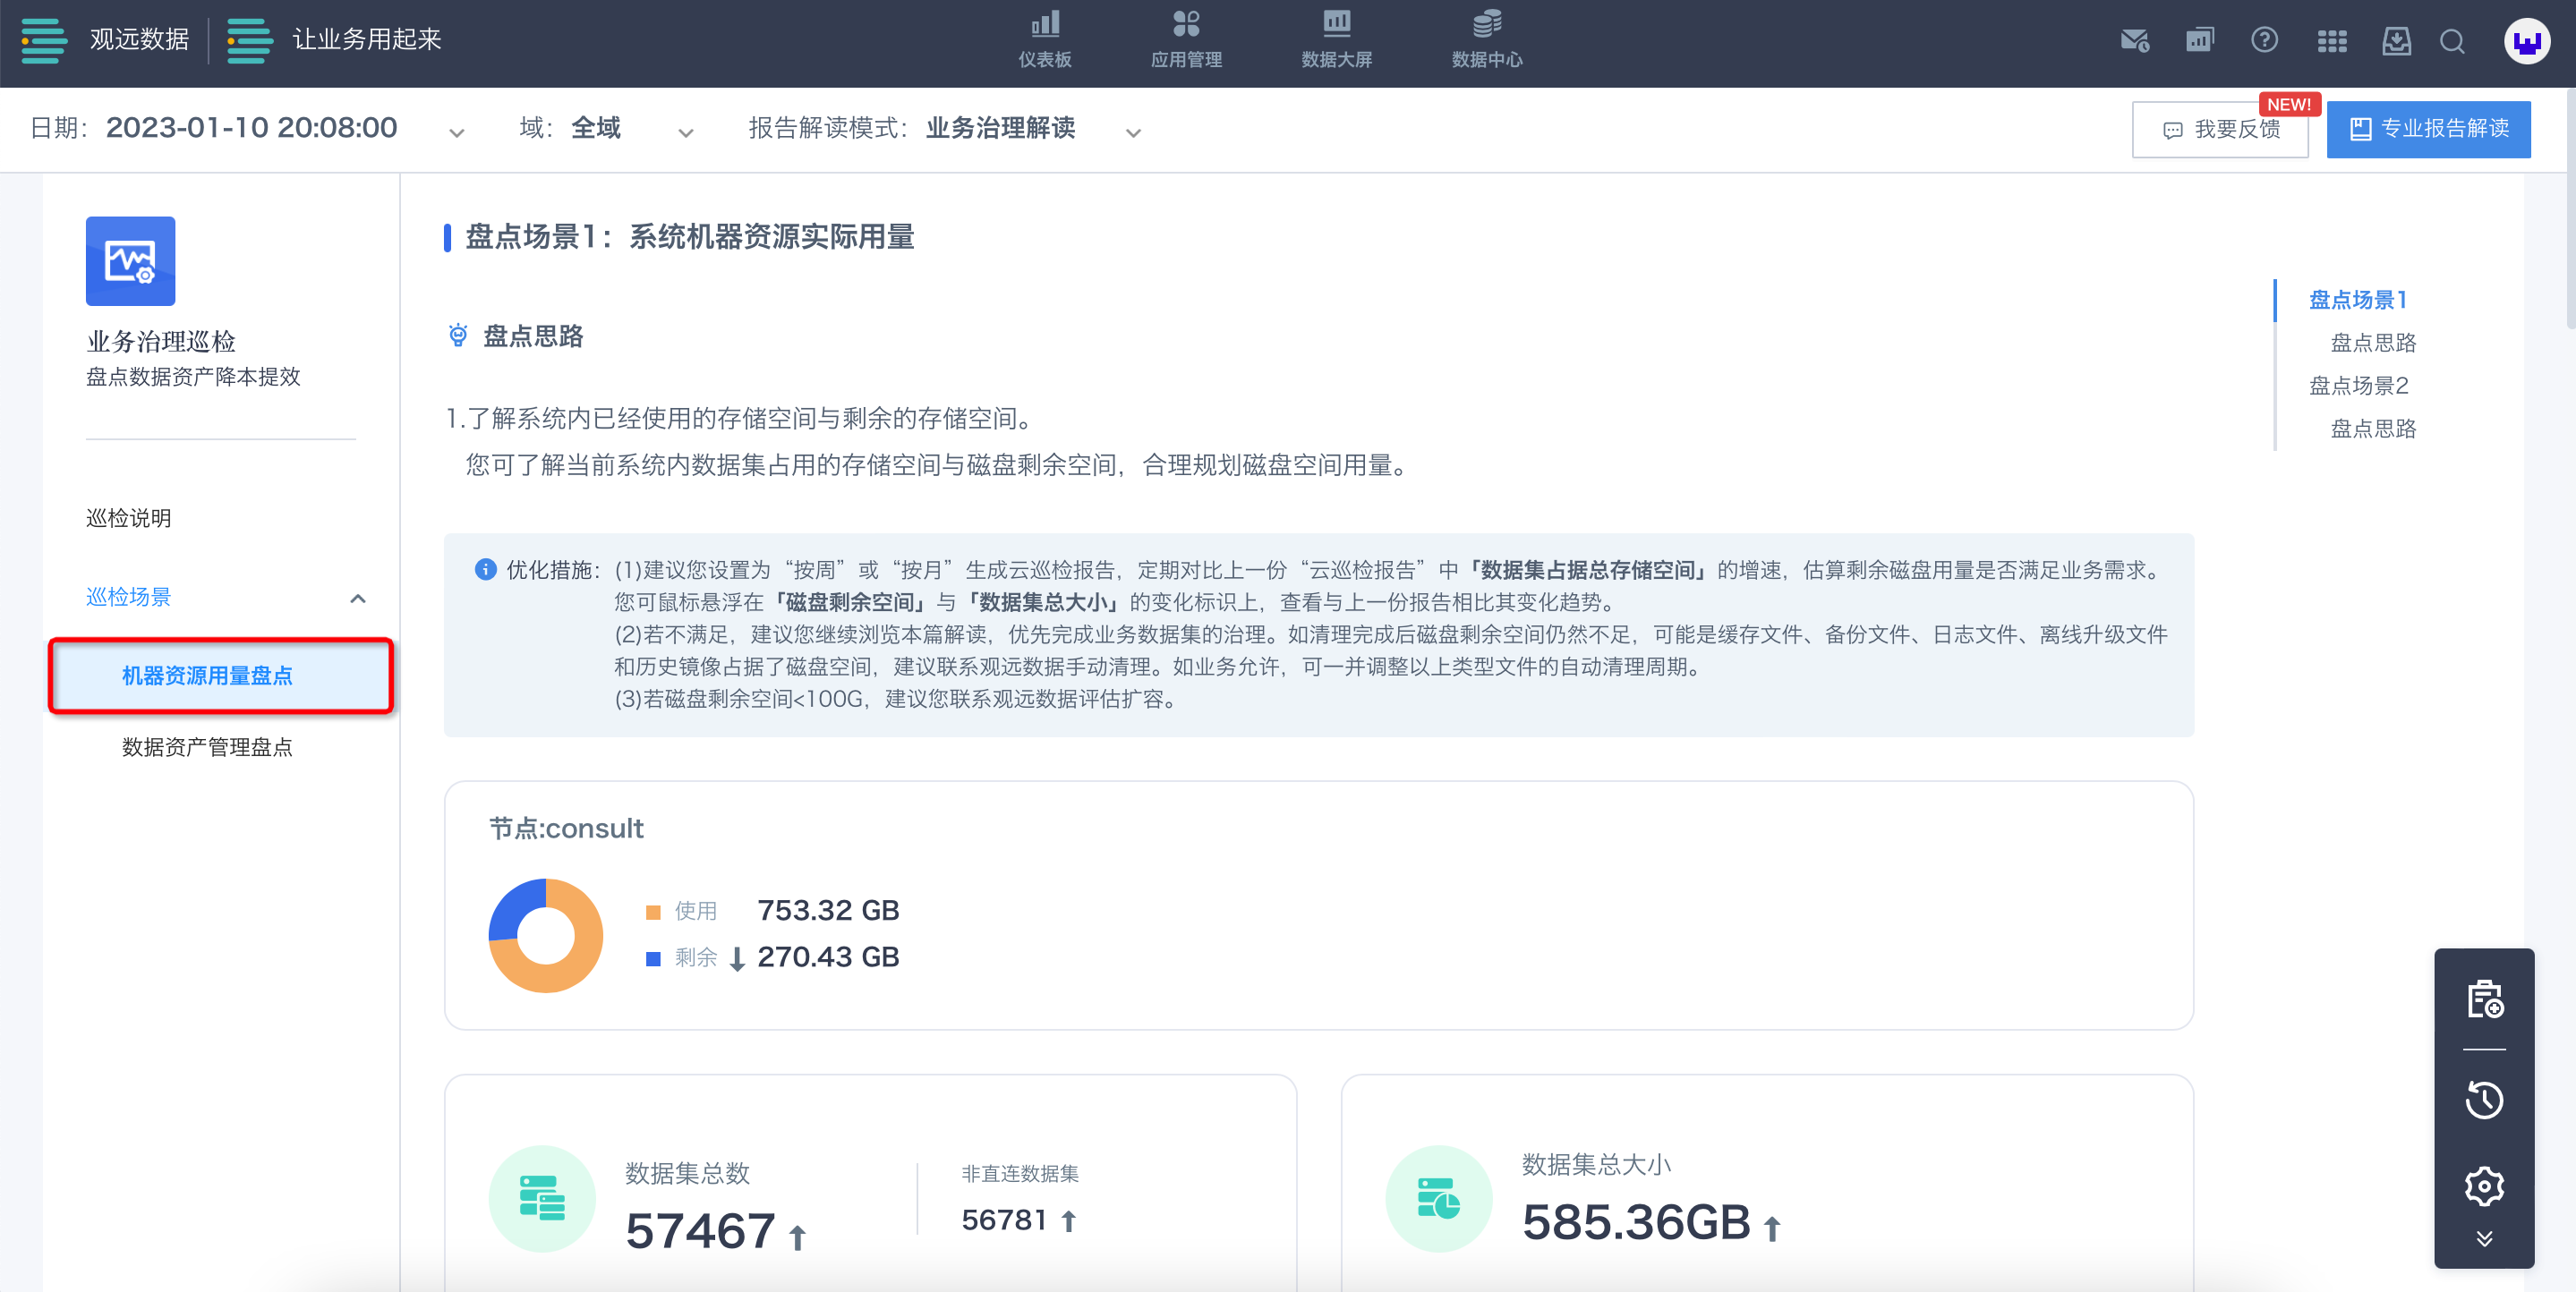Click the 巡检场景 sidebar label

128,597
